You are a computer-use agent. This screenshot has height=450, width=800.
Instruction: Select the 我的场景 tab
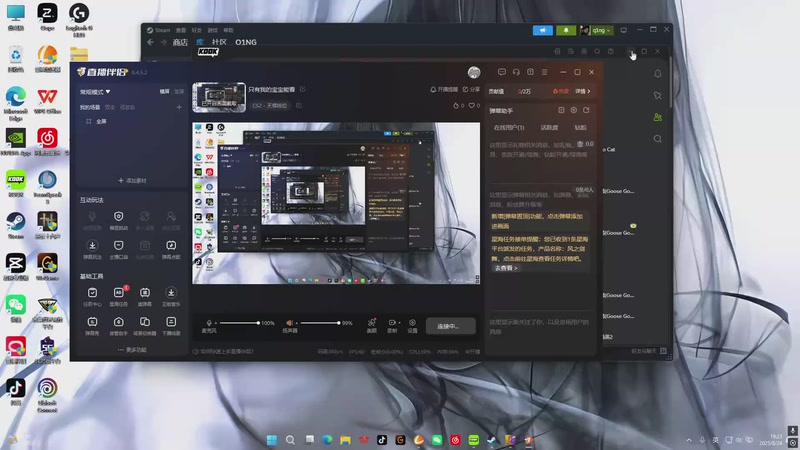click(x=90, y=107)
